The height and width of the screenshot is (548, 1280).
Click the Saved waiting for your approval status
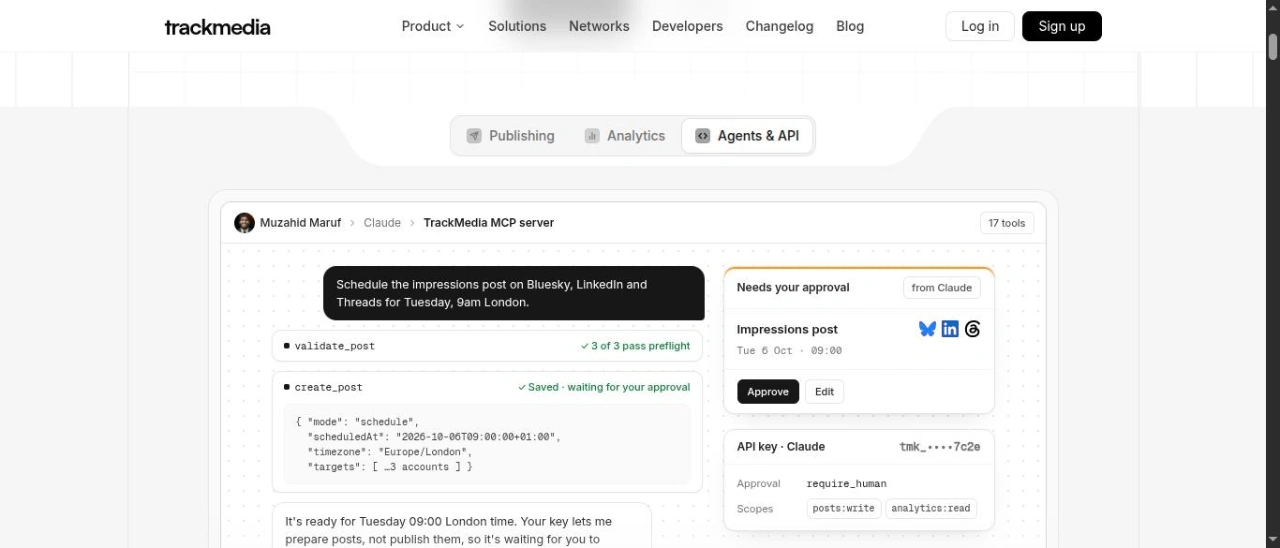click(604, 387)
